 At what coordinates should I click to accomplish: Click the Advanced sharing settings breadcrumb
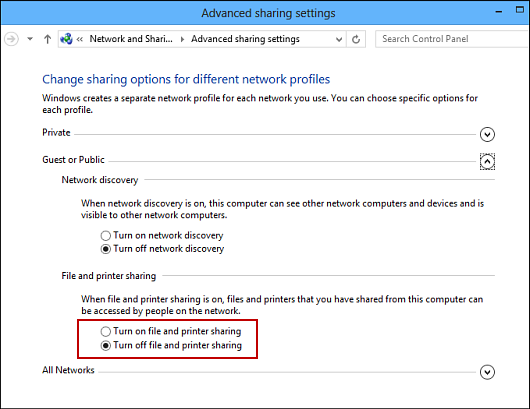[245, 39]
